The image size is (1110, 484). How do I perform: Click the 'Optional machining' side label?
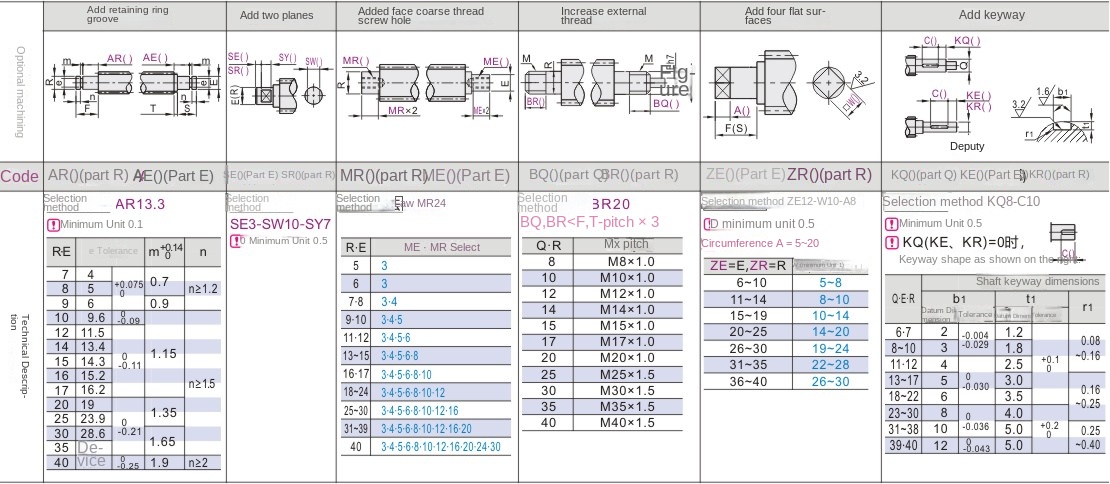20,92
